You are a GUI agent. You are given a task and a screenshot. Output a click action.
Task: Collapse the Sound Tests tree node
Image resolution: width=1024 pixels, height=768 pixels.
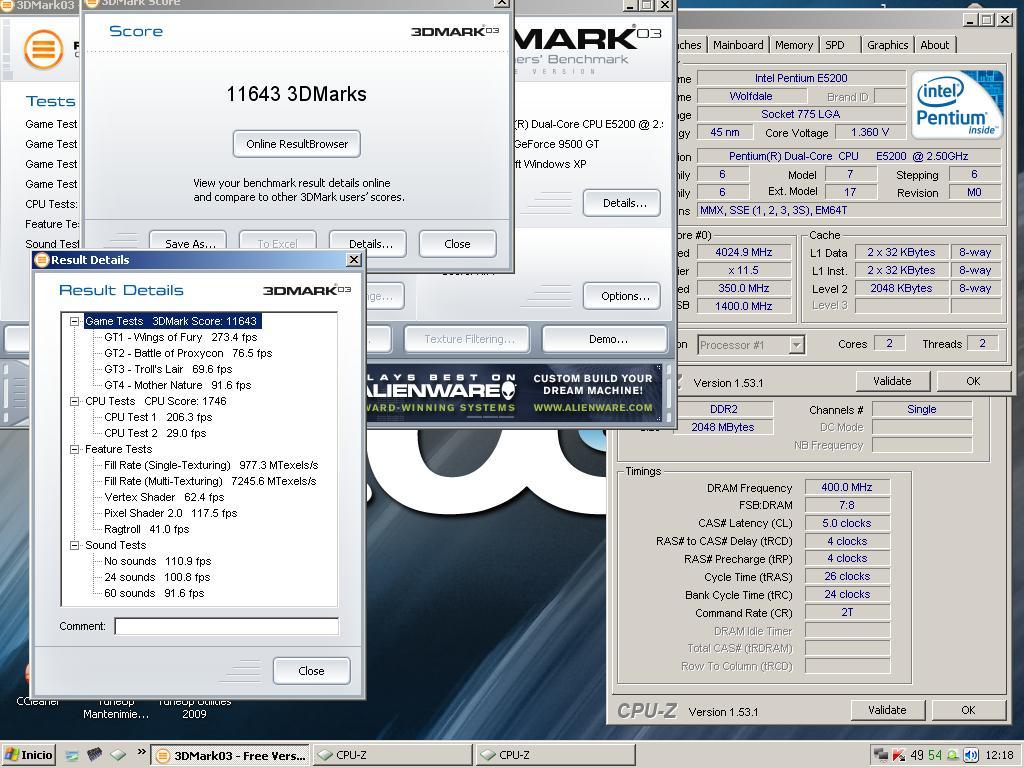[x=74, y=545]
